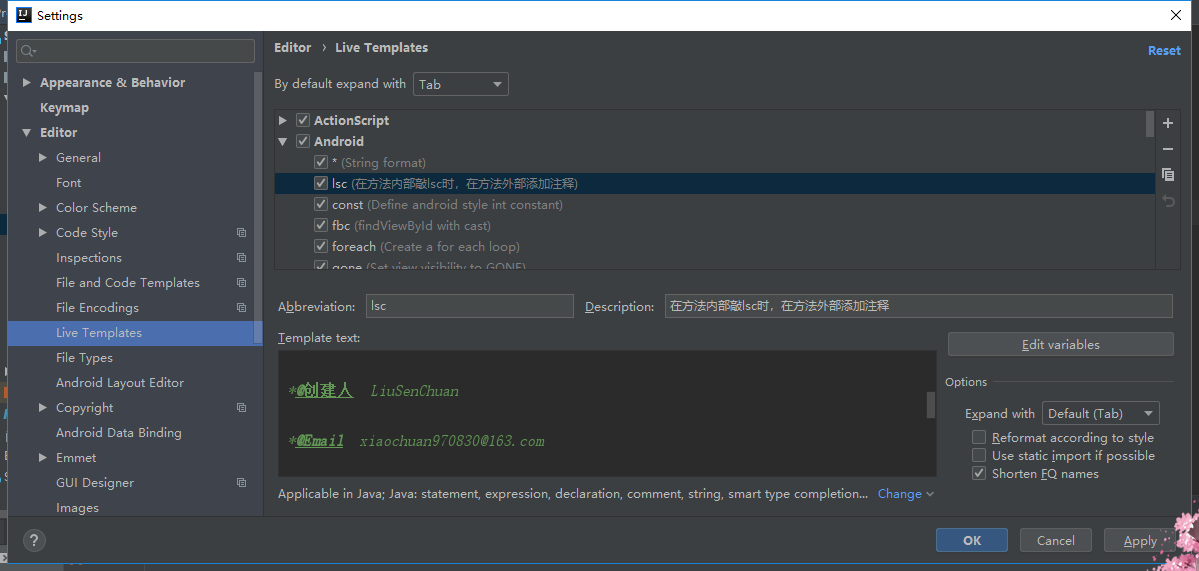1199x571 pixels.
Task: Open the help question mark button
Action: click(x=34, y=540)
